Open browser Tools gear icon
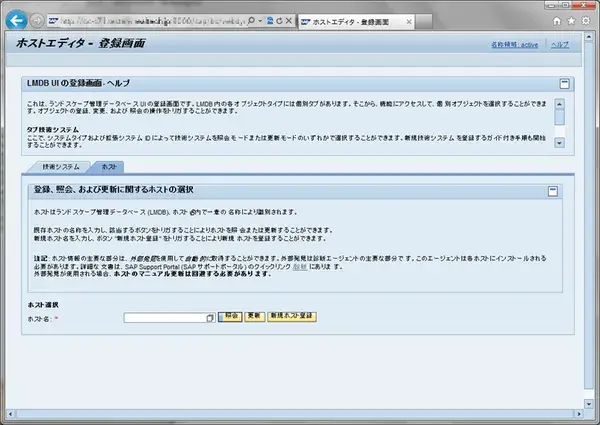Screen dimensions: 600x425 (586, 21)
